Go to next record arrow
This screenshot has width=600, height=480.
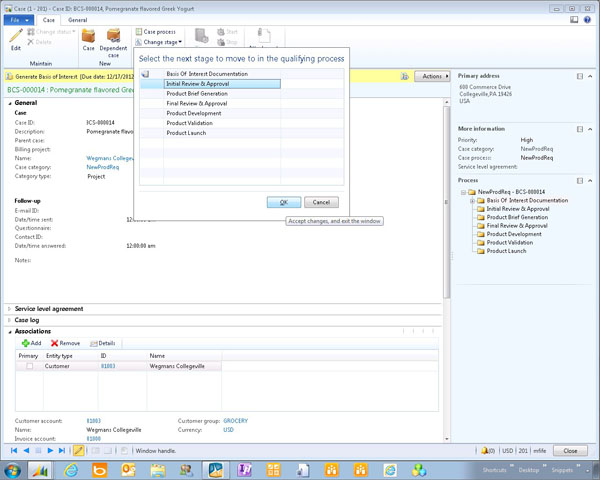[50, 451]
